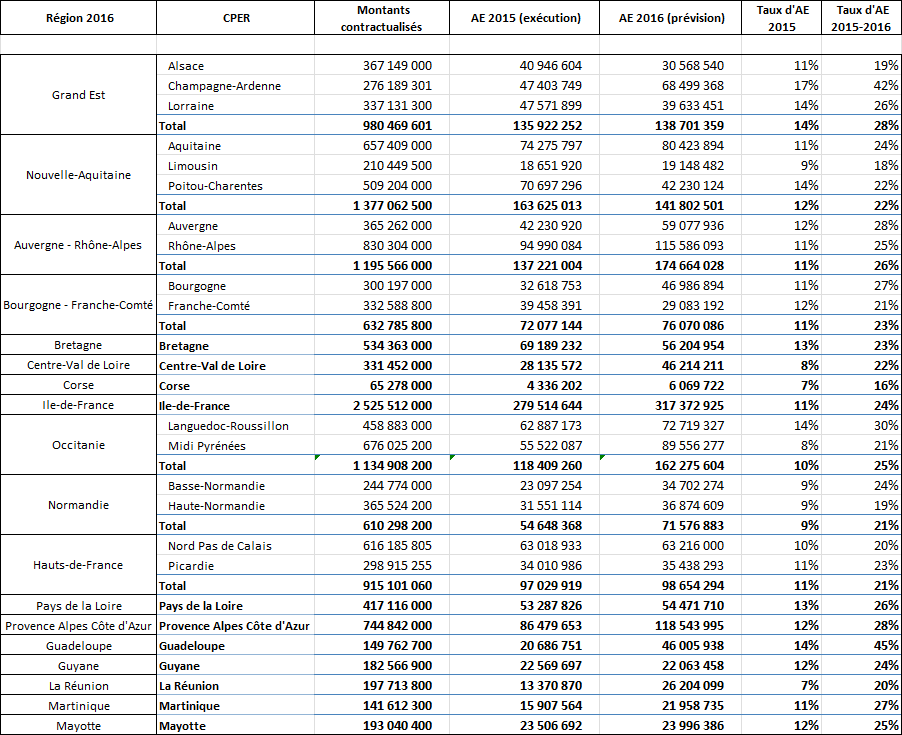Click the 'Région 2016' column header
Image resolution: width=902 pixels, height=735 pixels.
point(79,18)
